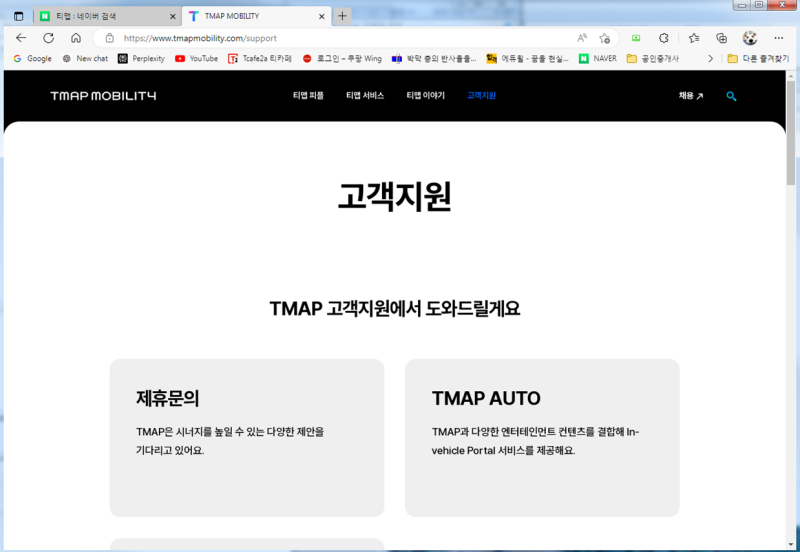This screenshot has width=800, height=552.
Task: Click the scrollbar up arrow
Action: (x=791, y=76)
